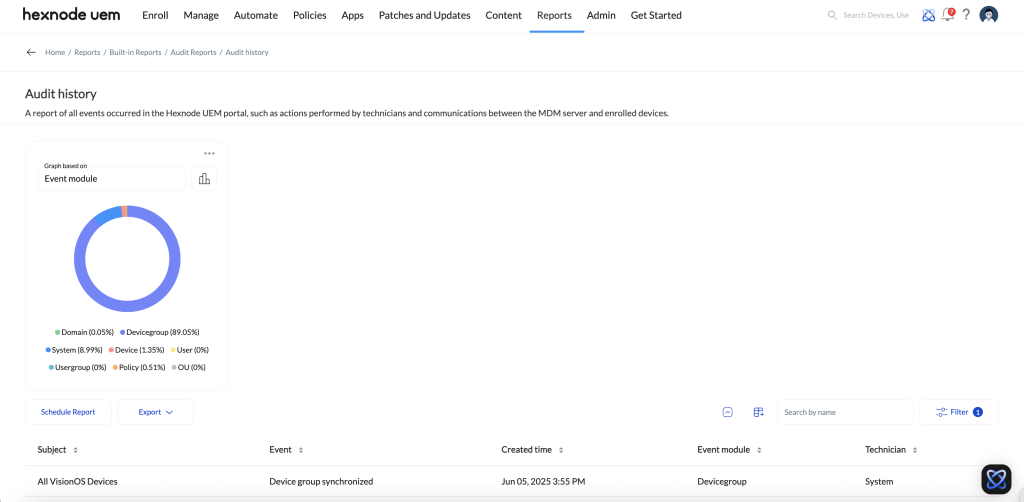Image resolution: width=1024 pixels, height=502 pixels.
Task: Go to Patches and Updates tab
Action: click(424, 15)
